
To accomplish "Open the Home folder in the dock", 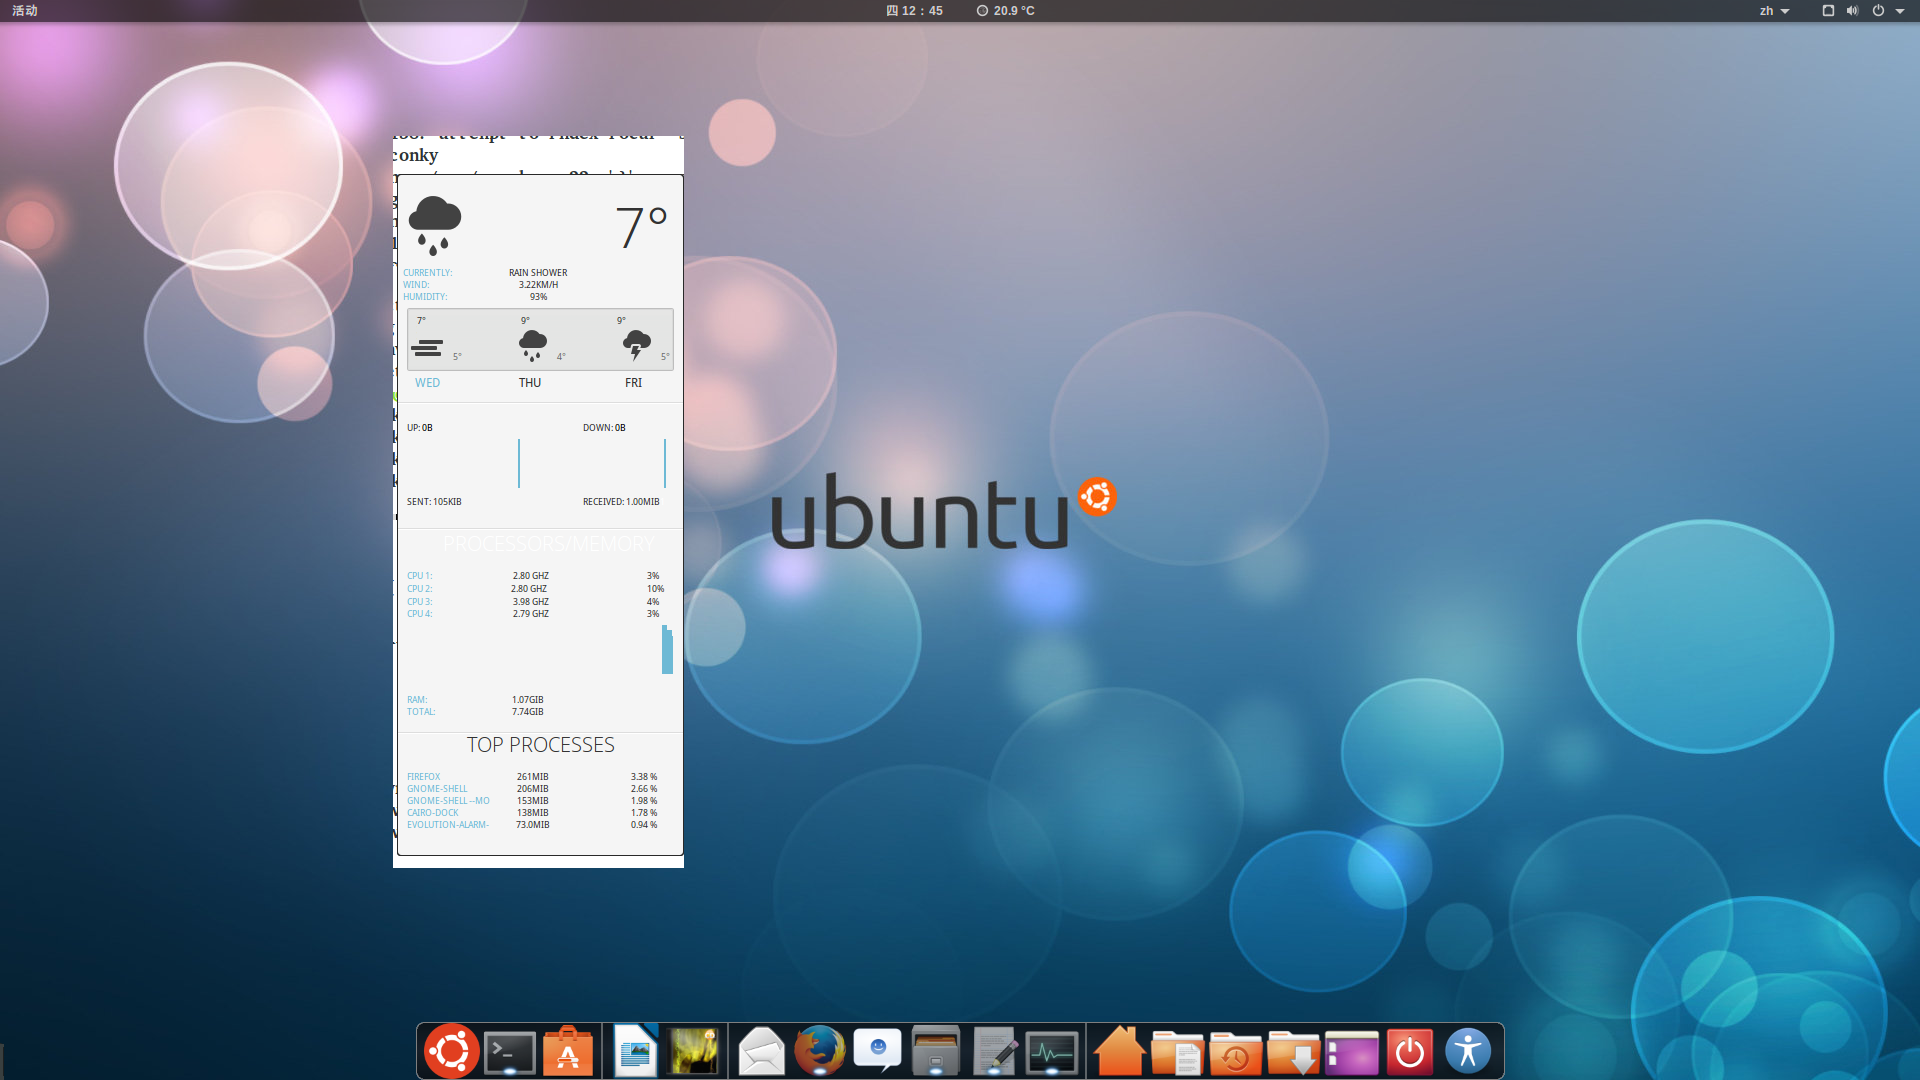I will [x=1119, y=1051].
